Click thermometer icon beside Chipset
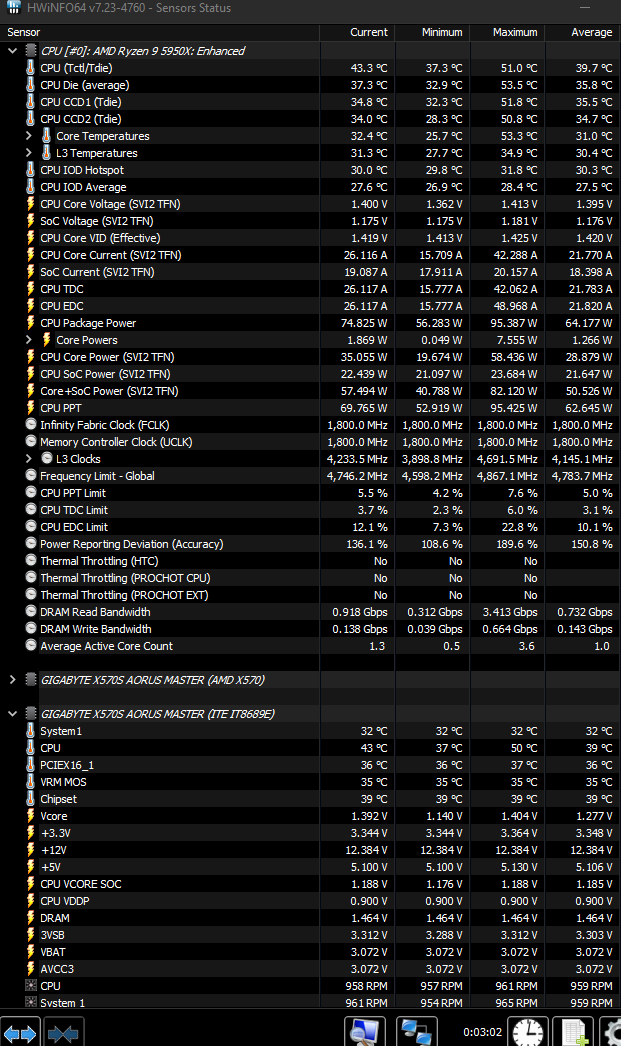The height and width of the screenshot is (1046, 621). pos(31,798)
